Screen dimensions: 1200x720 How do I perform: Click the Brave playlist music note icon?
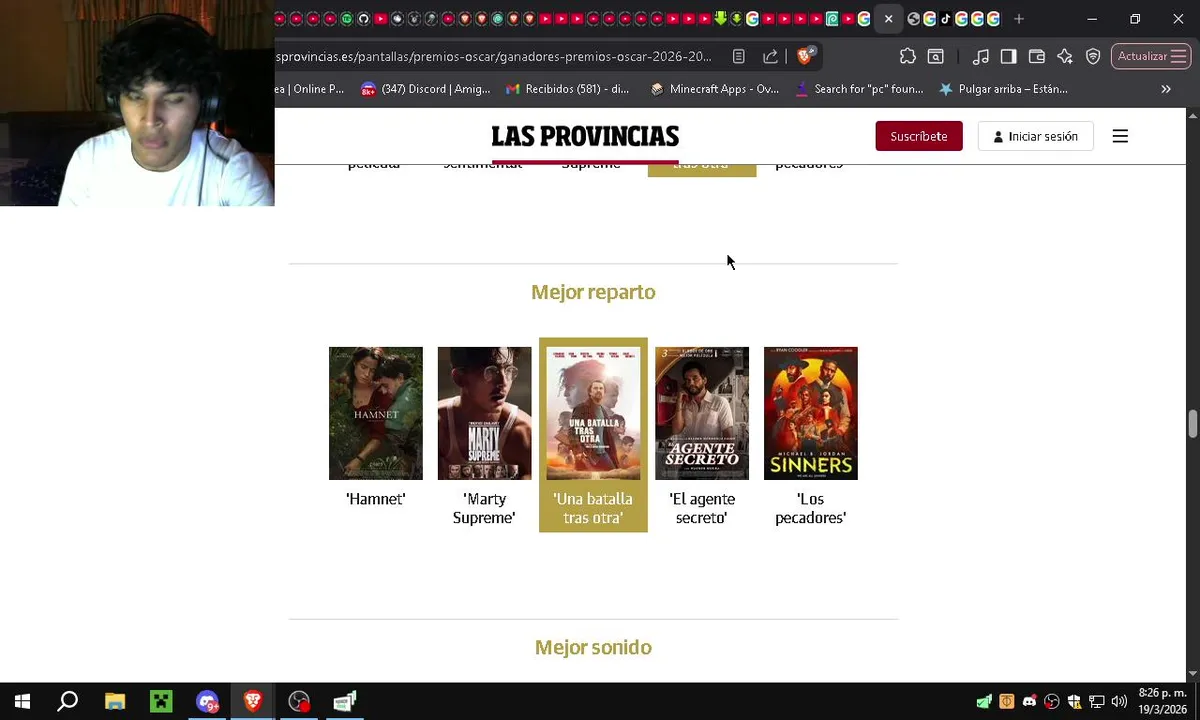point(981,56)
